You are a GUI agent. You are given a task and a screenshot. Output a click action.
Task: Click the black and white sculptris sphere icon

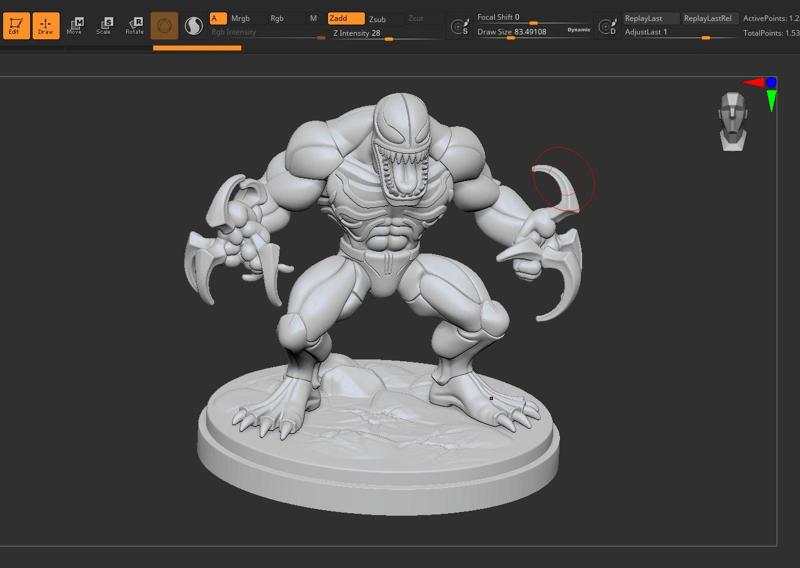tap(194, 26)
